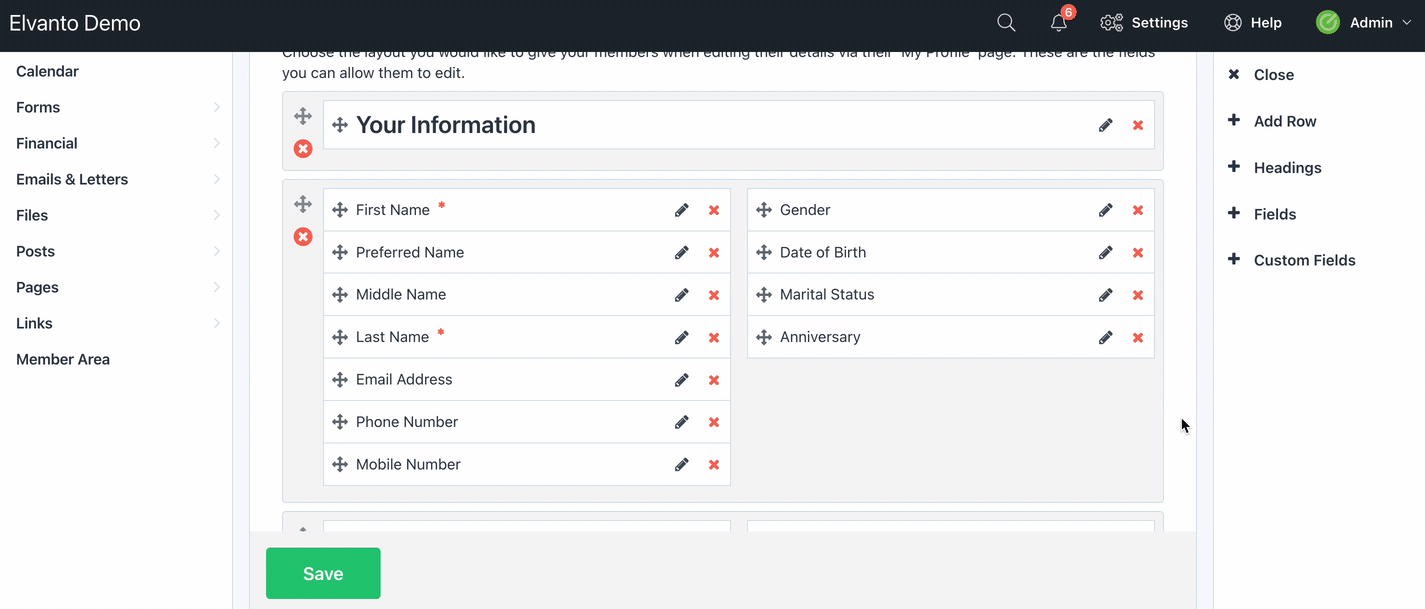Expand the Forms sidebar menu
This screenshot has height=609, width=1425.
click(116, 107)
